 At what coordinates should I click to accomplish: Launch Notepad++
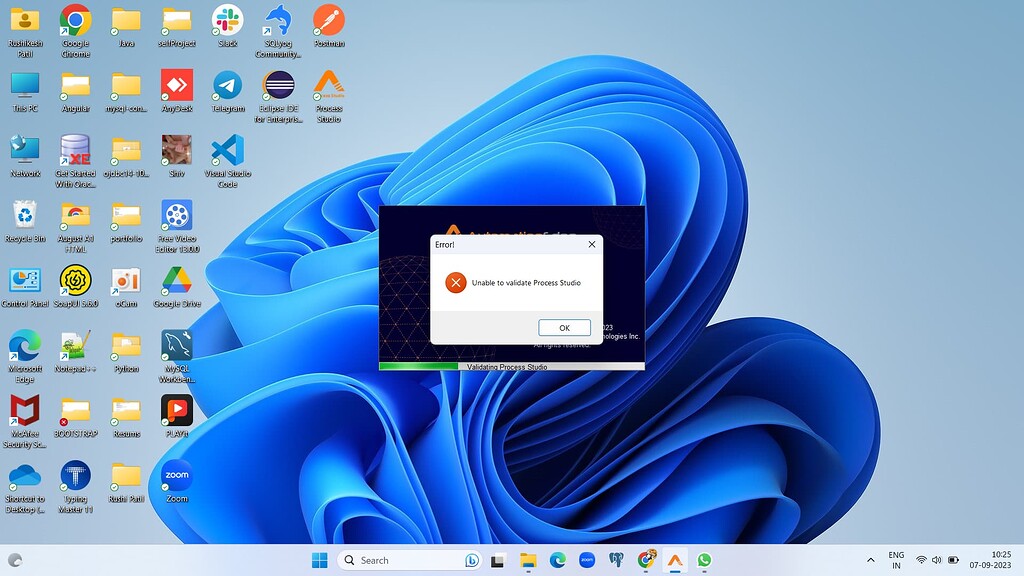tap(74, 347)
